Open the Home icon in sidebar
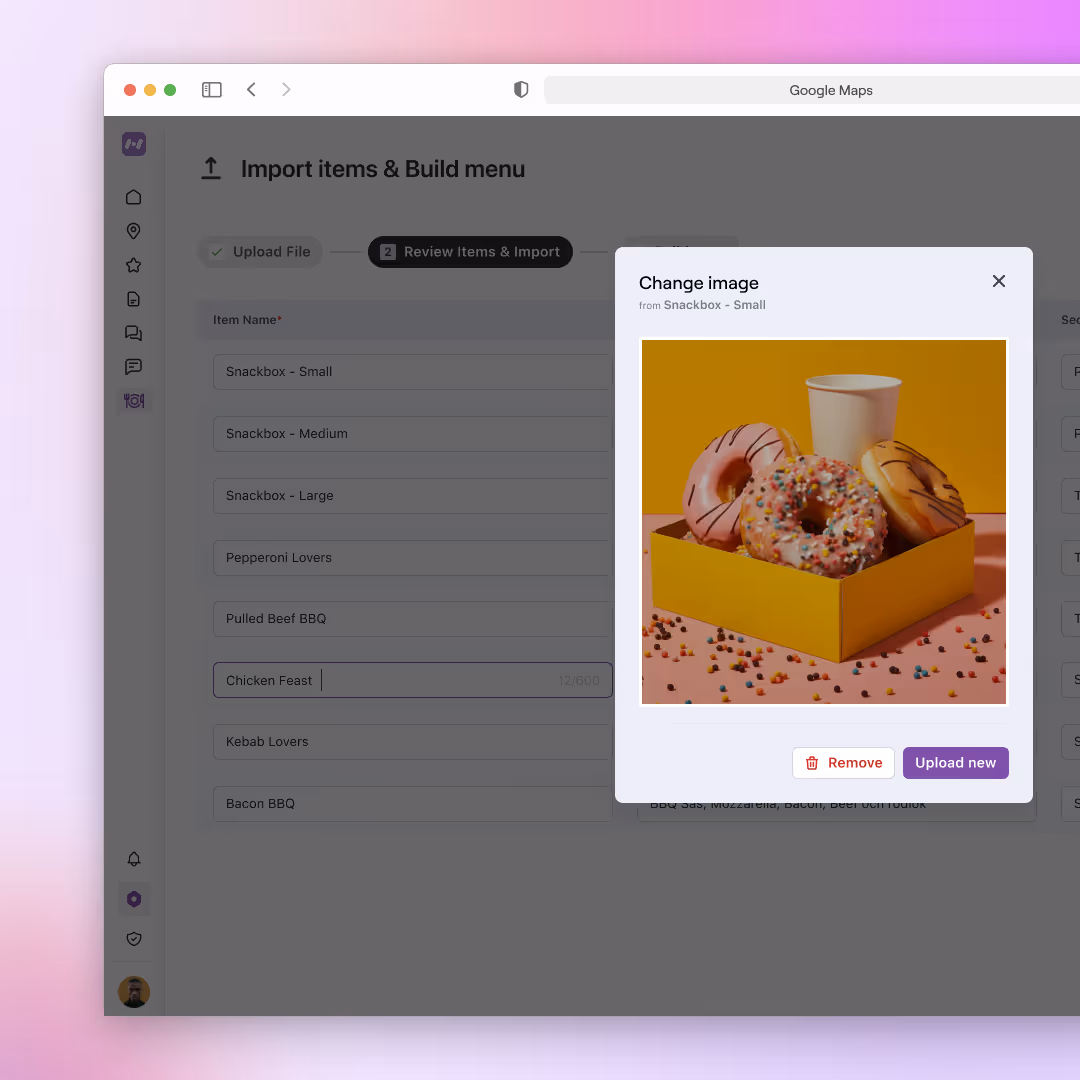This screenshot has height=1080, width=1080. tap(134, 198)
